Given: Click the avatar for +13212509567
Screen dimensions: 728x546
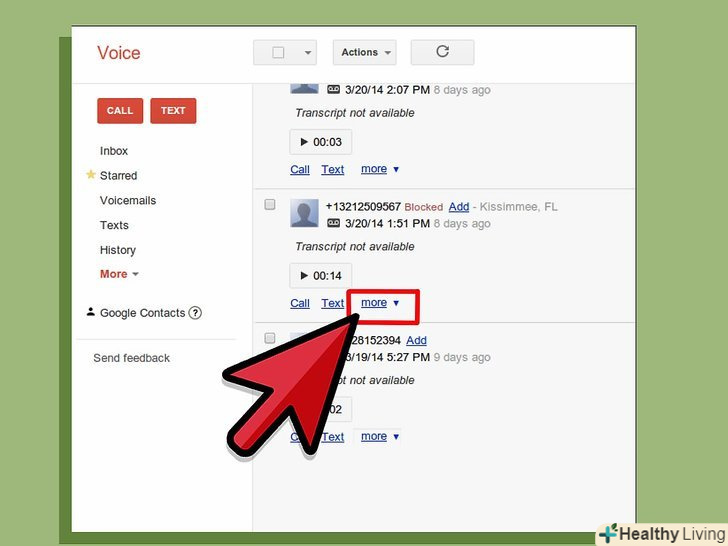Looking at the screenshot, I should (304, 213).
